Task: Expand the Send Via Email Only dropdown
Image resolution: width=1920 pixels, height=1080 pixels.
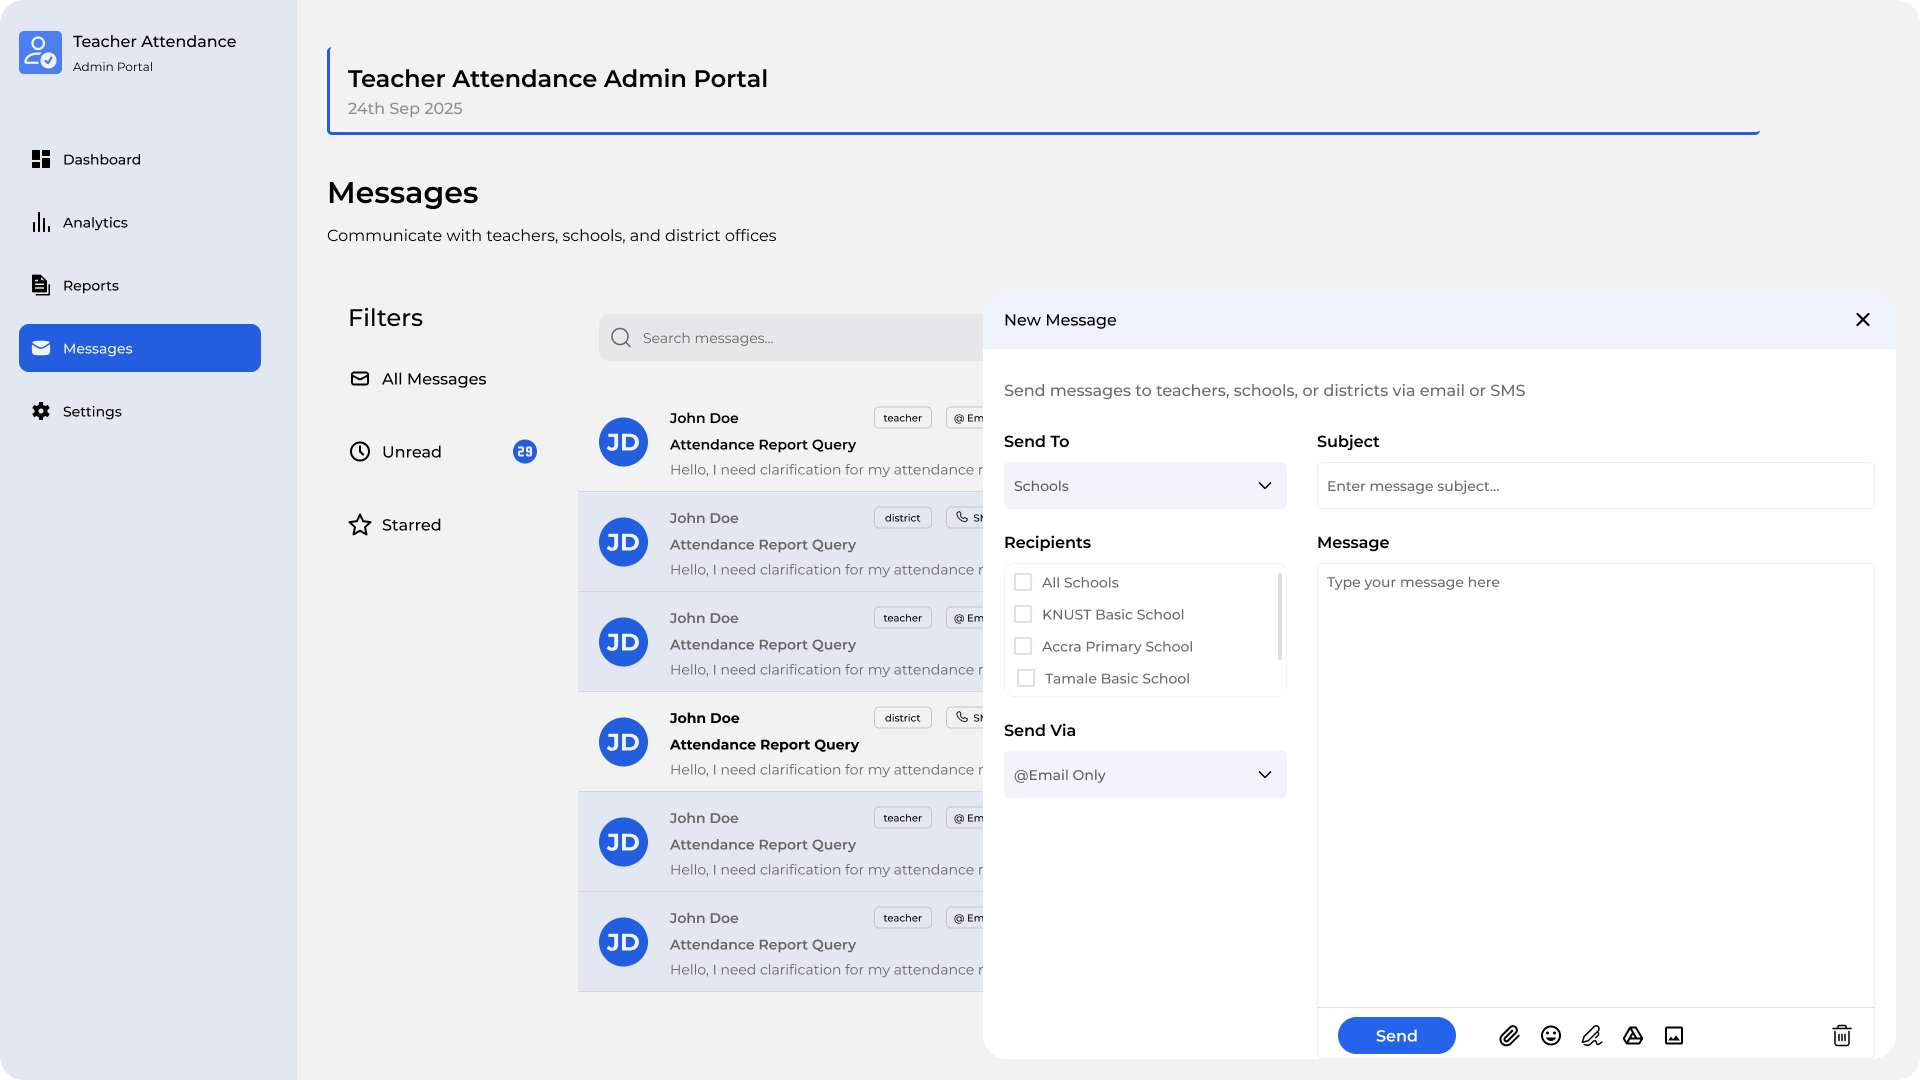Action: click(x=1145, y=775)
